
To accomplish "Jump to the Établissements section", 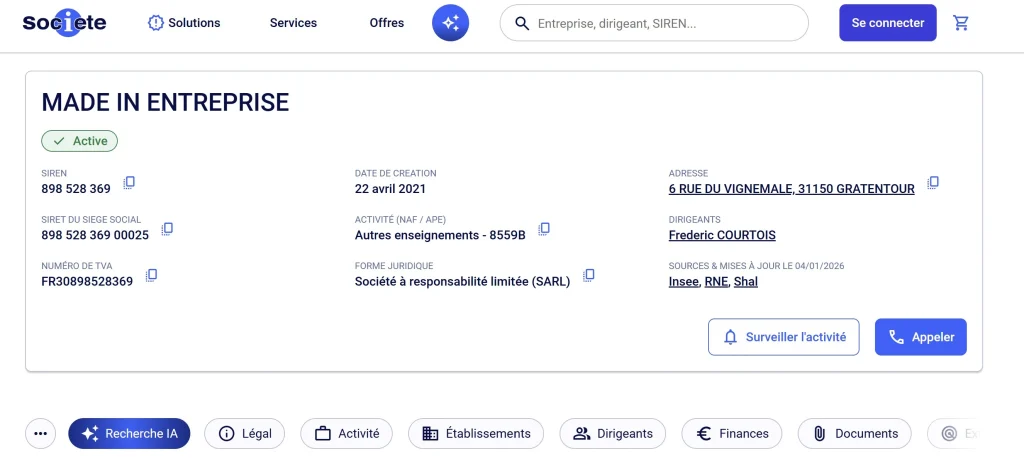I will coord(475,433).
